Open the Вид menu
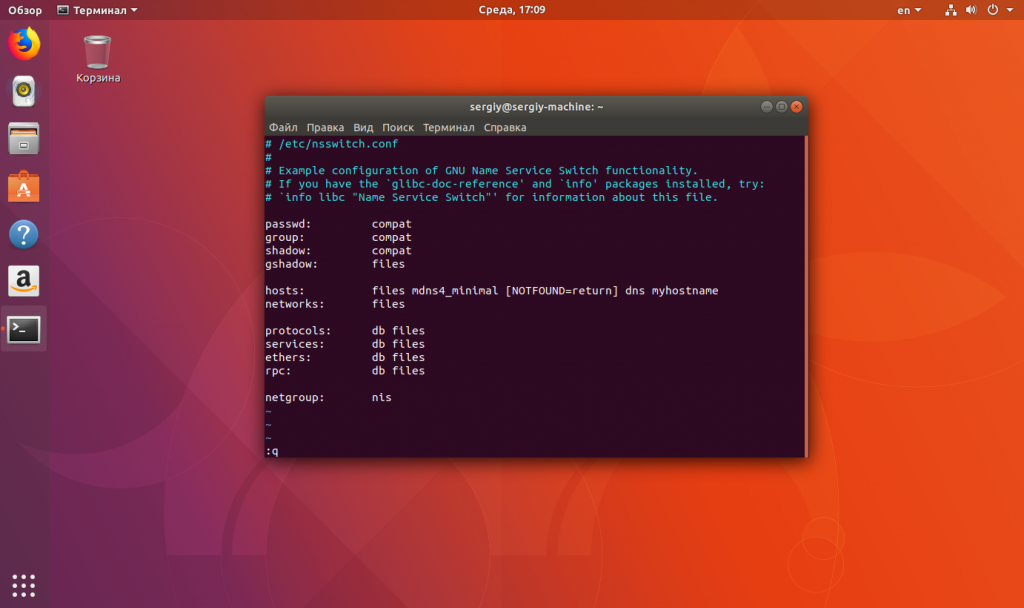 [x=363, y=127]
